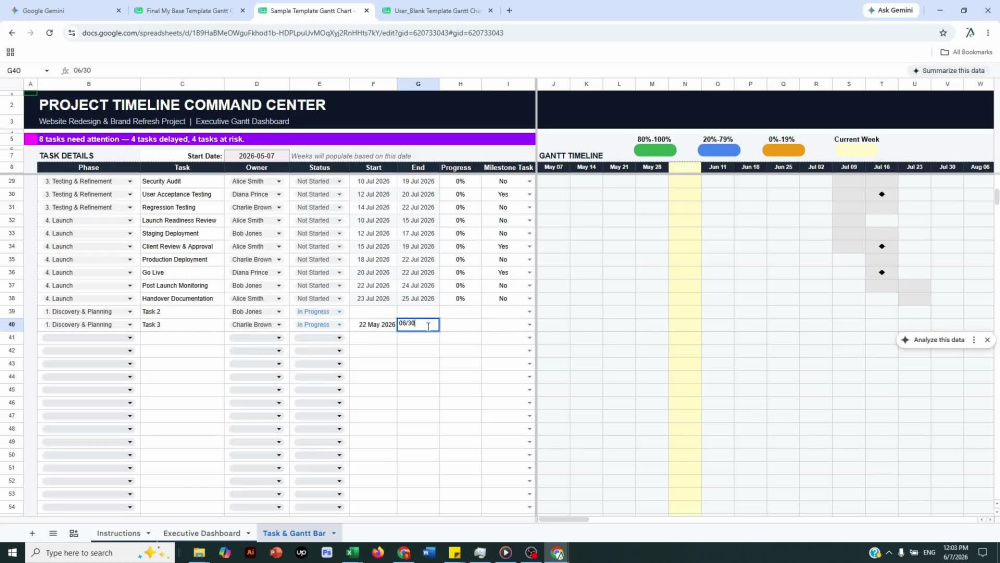
Task: Click the Client Review & Approval cell
Action: point(182,246)
